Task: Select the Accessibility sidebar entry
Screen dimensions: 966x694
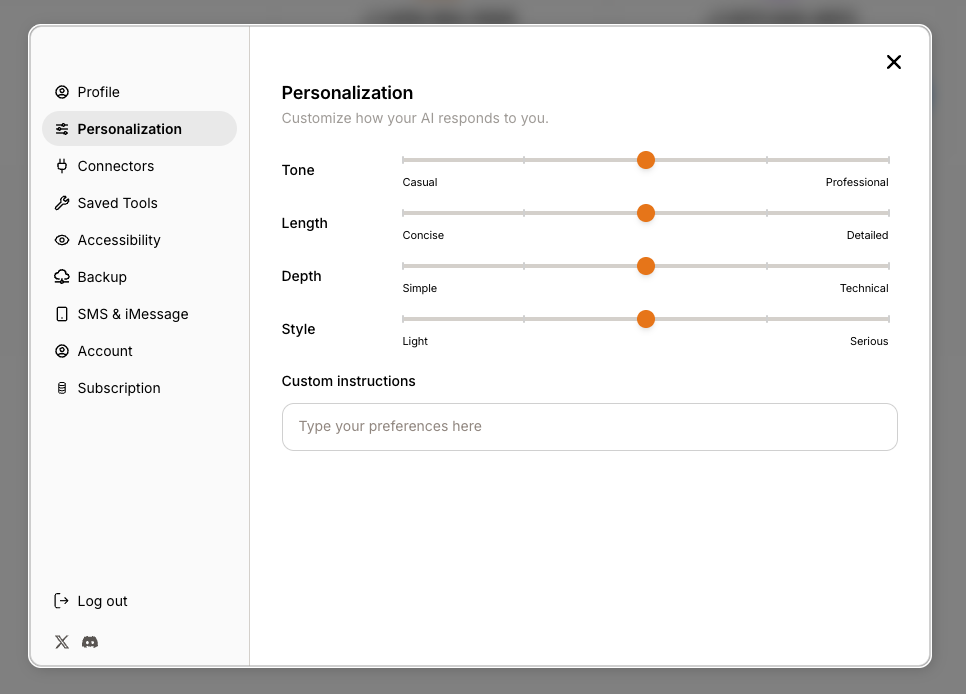Action: tap(119, 240)
